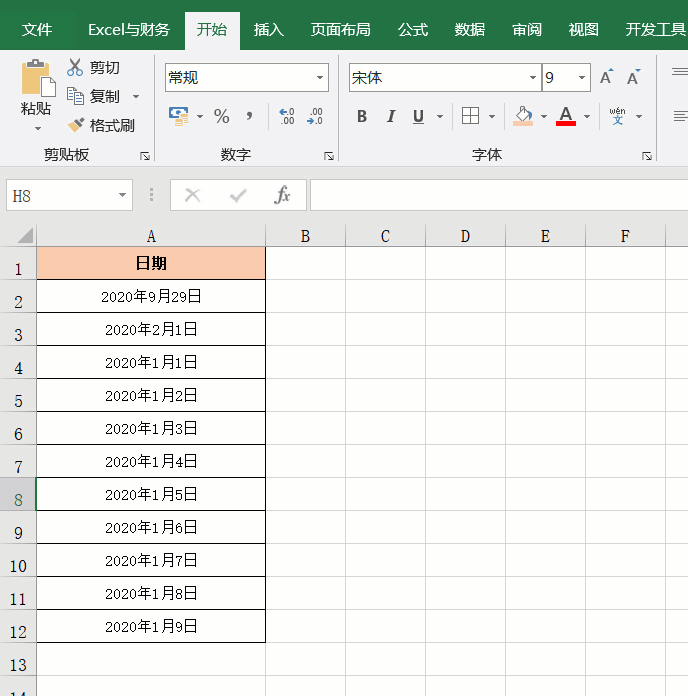Apply fill color bucket
688x696 pixels.
(523, 116)
